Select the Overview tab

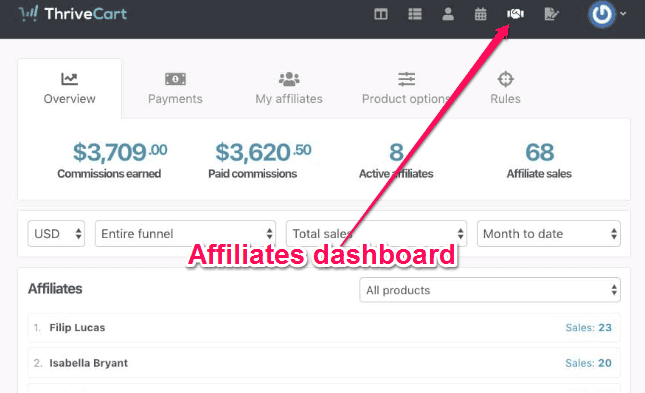coord(70,88)
